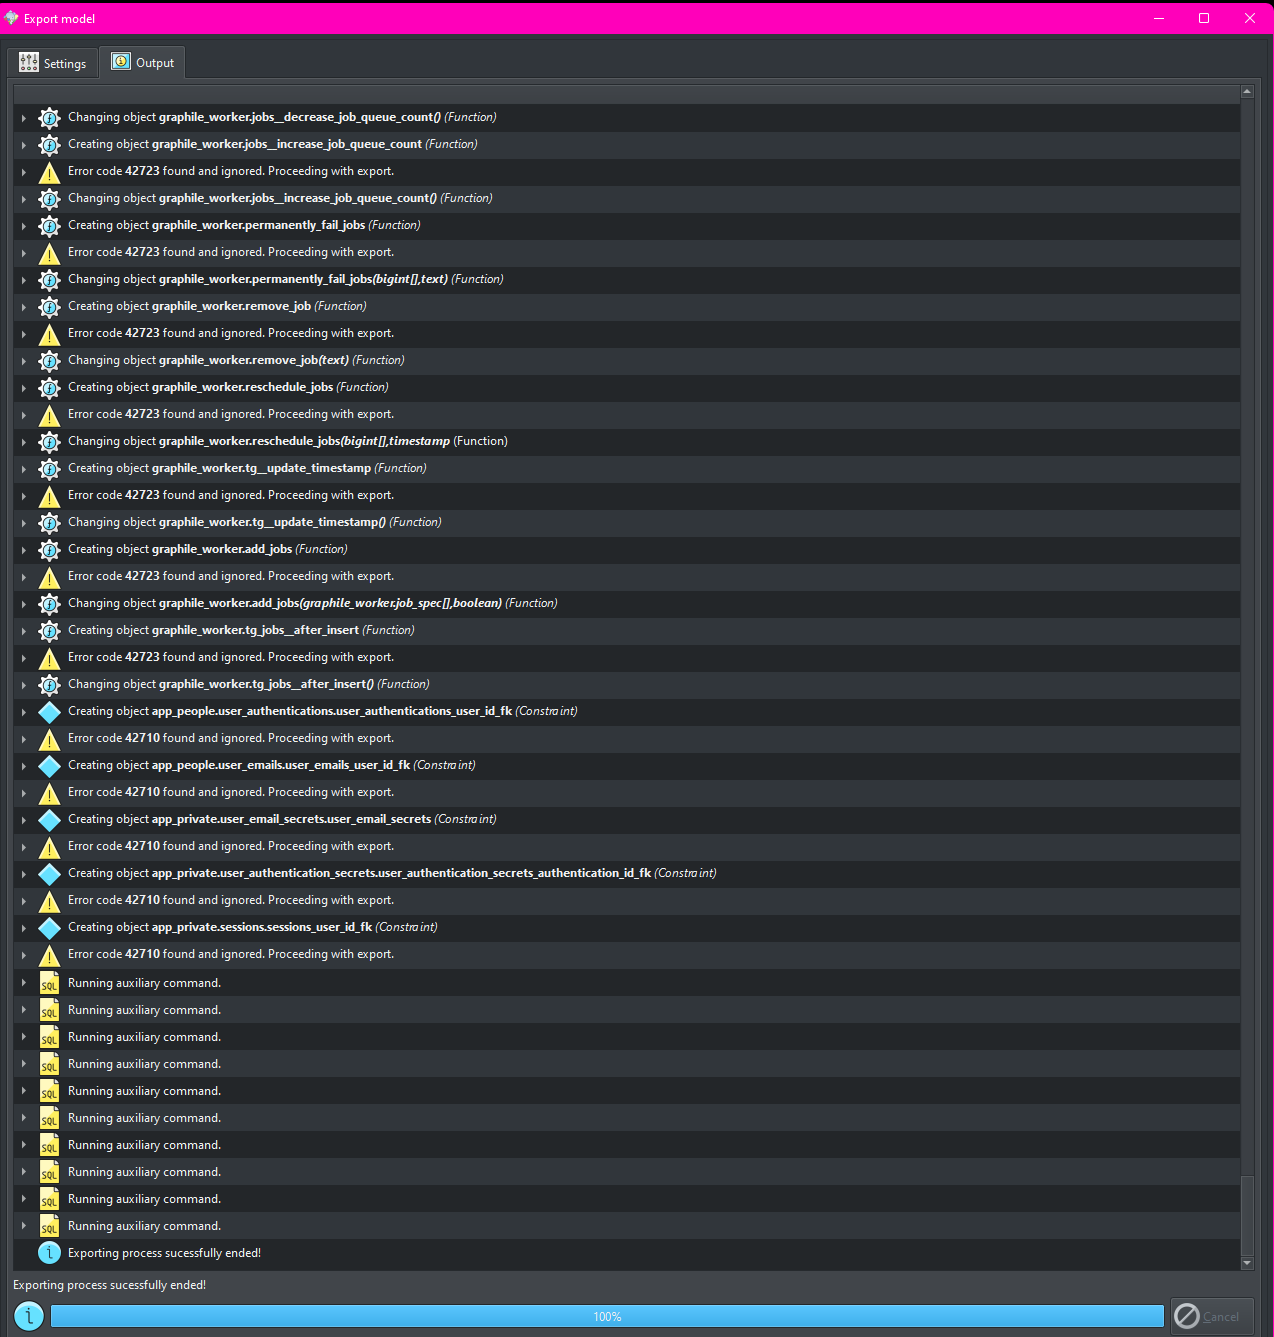Click the 'Exporting process sucessfully ended!' status message
The image size is (1274, 1337).
click(110, 1285)
